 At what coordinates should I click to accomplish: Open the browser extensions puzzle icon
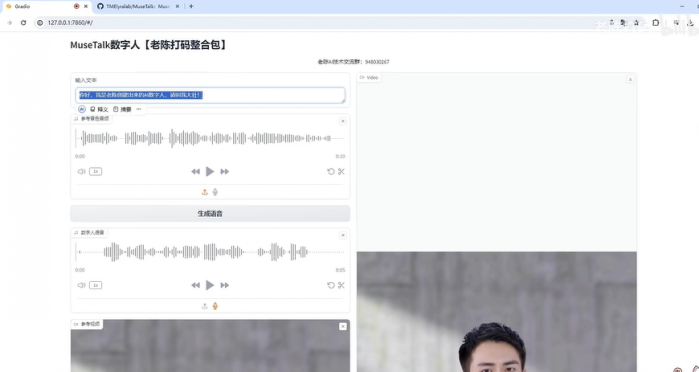pyautogui.click(x=655, y=23)
